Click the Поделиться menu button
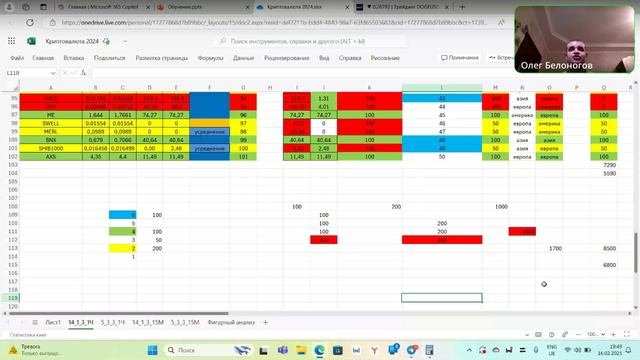The height and width of the screenshot is (360, 640). 109,58
